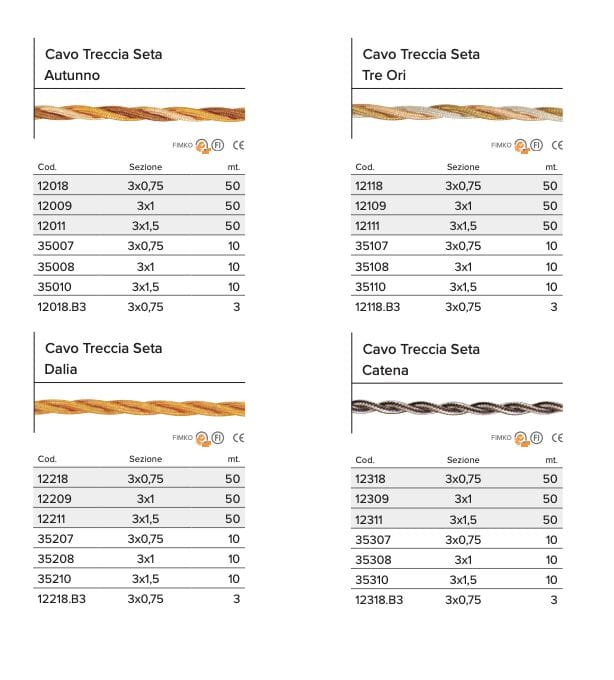Viewport: 614px width, 680px height.
Task: Open the Cavo Treccia Seta Catena heading
Action: tap(421, 359)
